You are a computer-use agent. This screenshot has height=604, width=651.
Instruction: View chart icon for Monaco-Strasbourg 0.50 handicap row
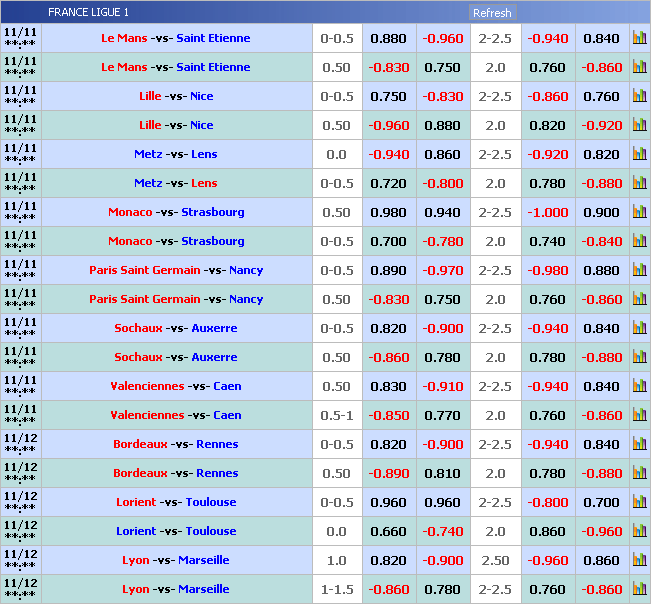coord(639,213)
